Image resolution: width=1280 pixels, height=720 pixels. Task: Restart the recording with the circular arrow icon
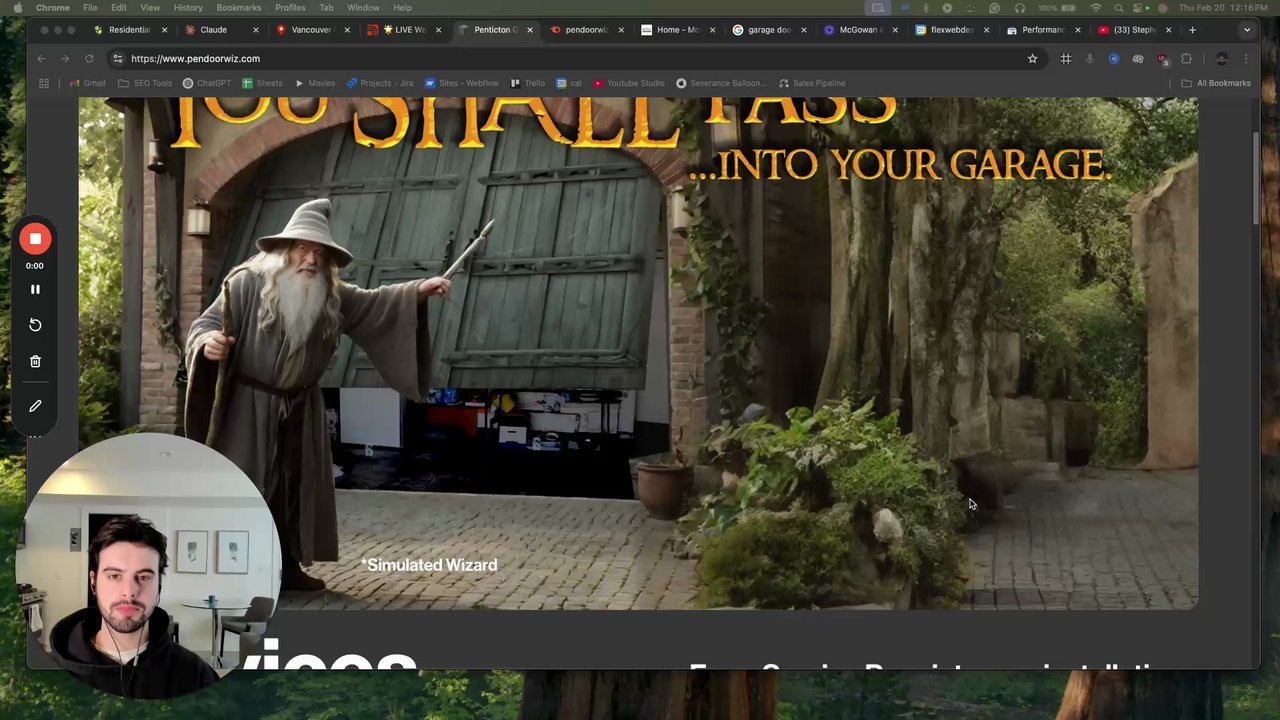(35, 325)
